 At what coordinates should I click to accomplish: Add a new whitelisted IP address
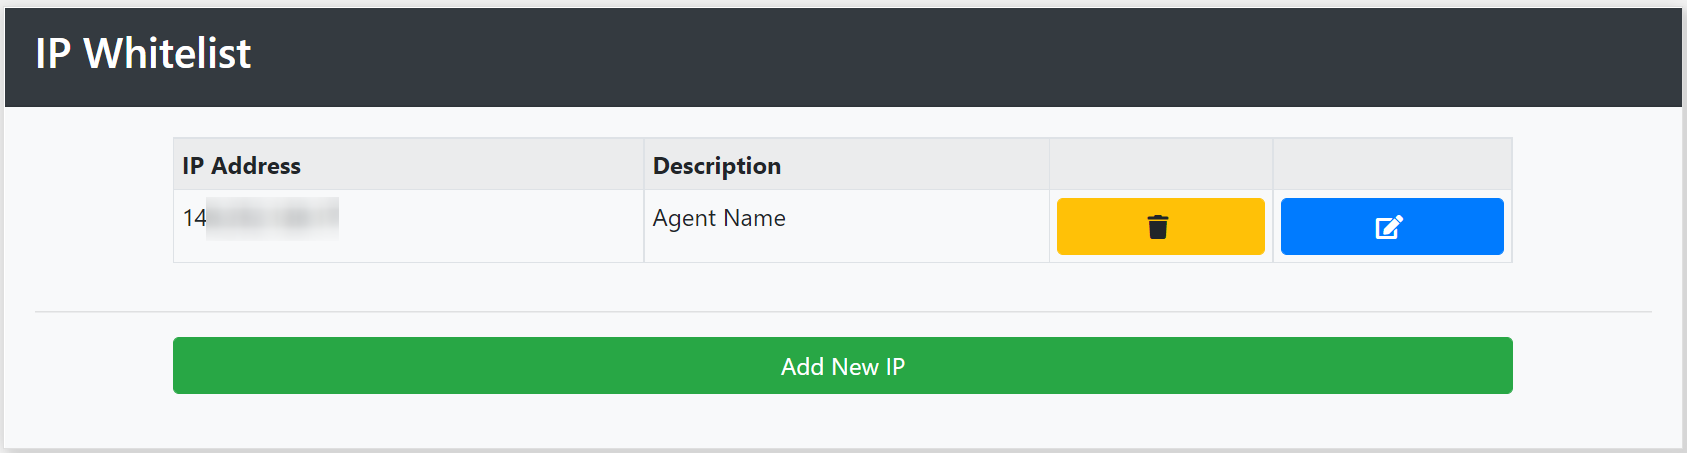[x=843, y=365]
